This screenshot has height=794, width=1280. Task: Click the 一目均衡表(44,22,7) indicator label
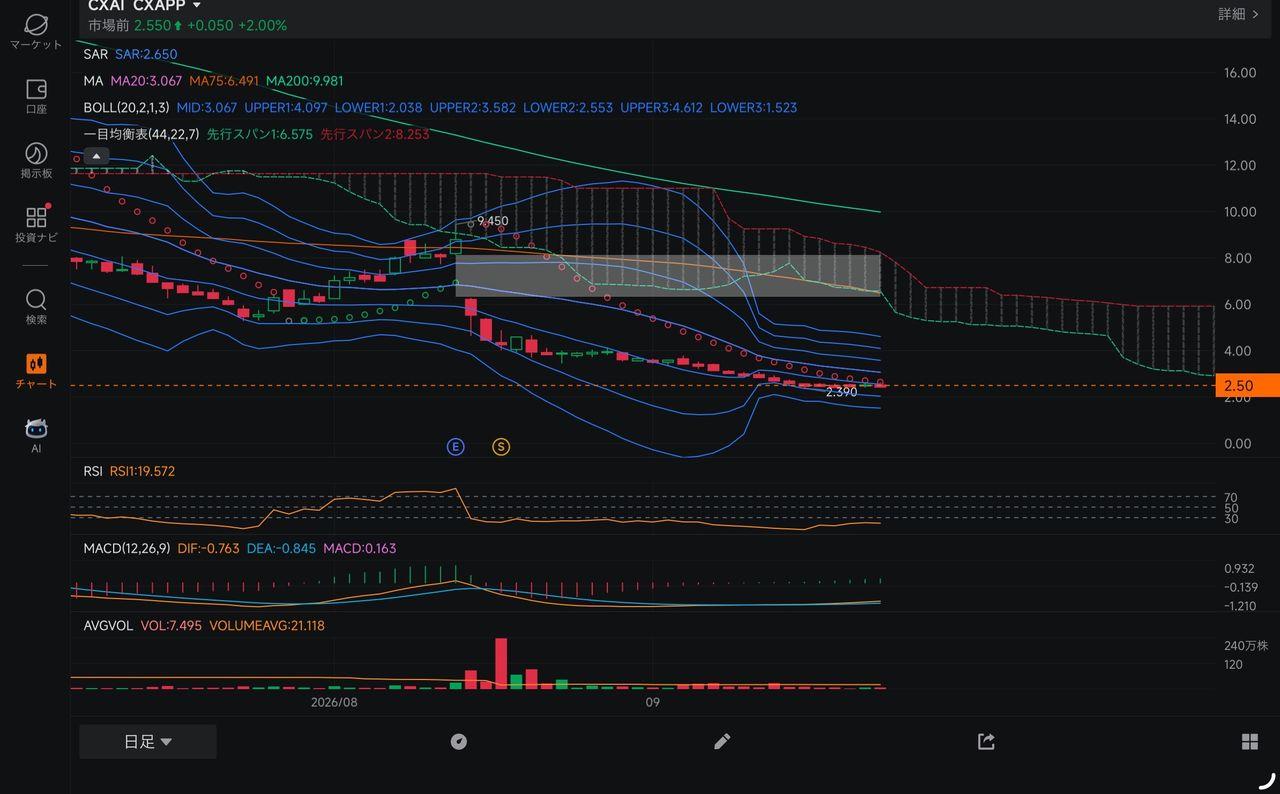(141, 134)
